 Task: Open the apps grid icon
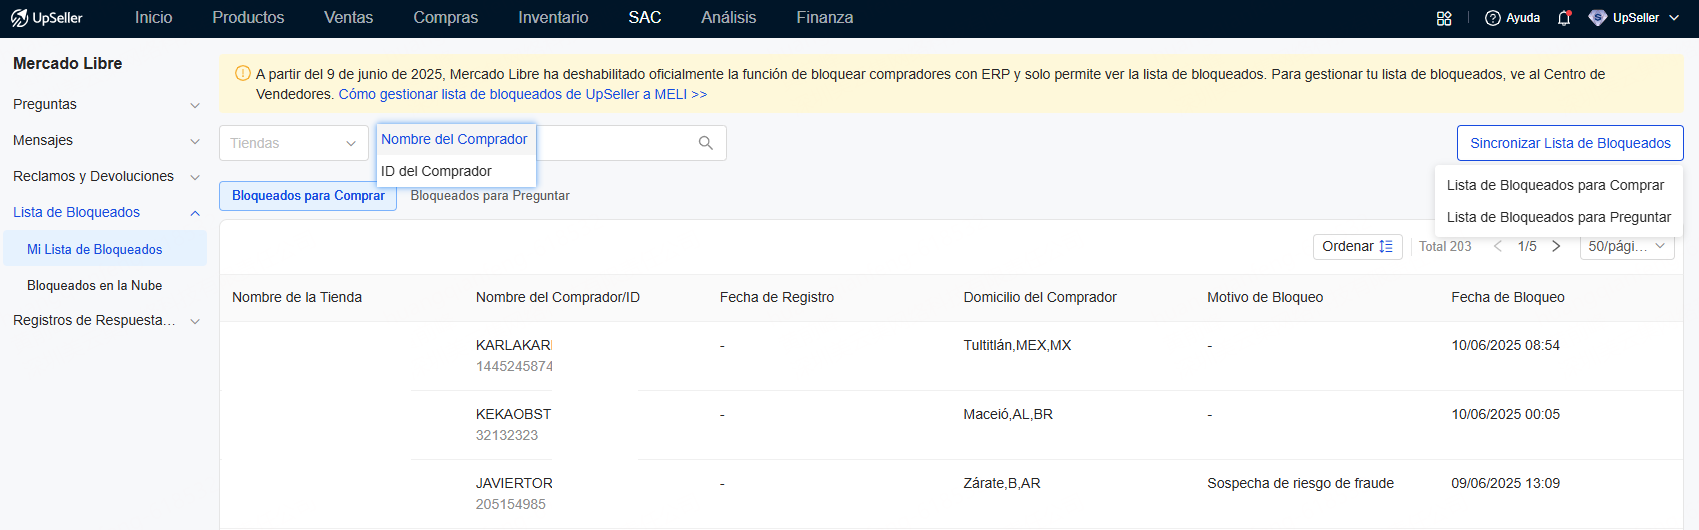click(x=1444, y=18)
